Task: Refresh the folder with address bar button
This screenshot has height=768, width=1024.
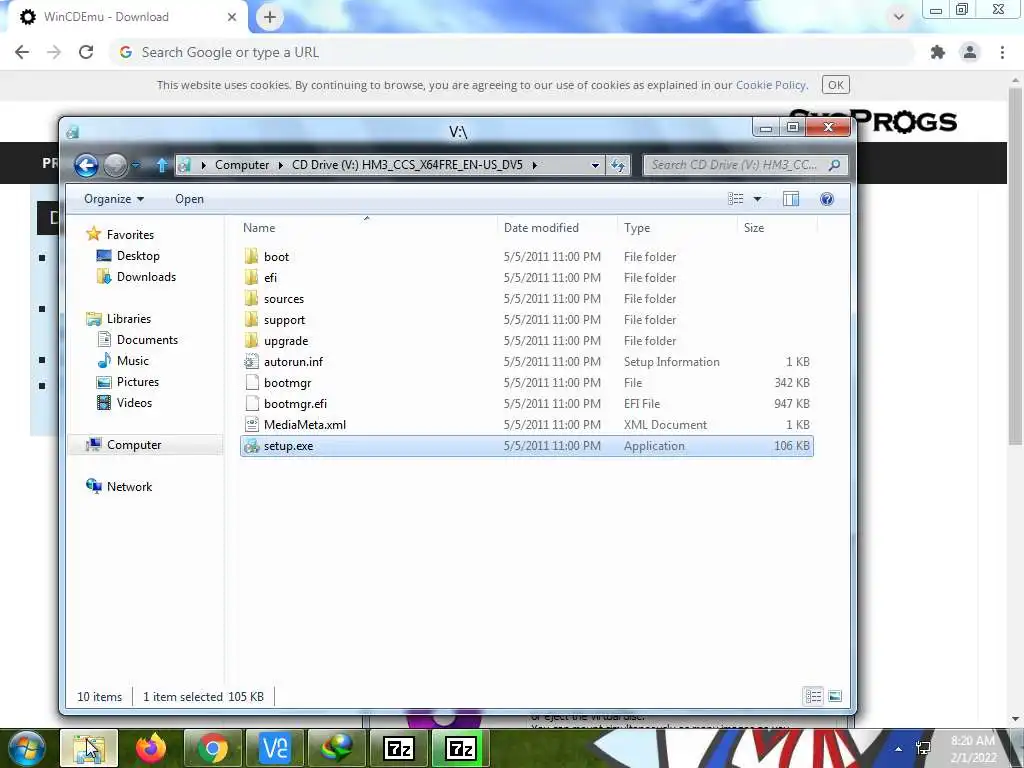Action: click(618, 165)
